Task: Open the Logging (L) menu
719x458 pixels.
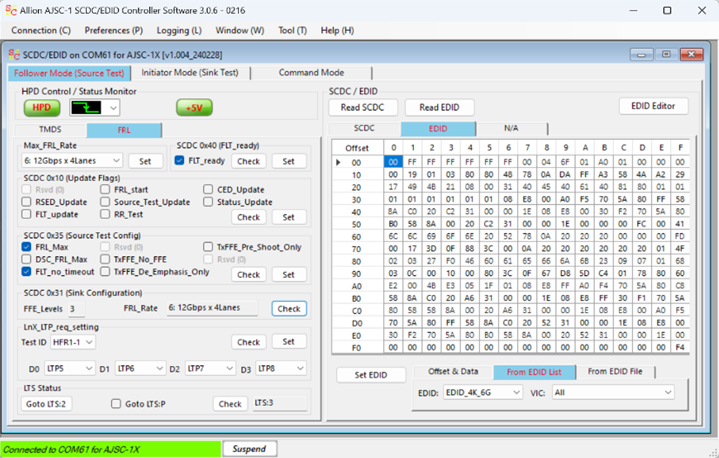Action: (x=179, y=30)
